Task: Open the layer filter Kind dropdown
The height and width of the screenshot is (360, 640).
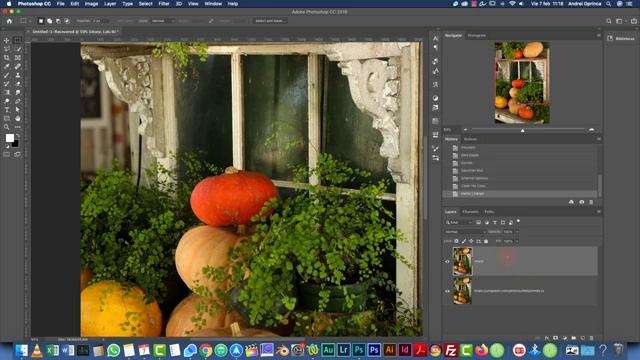Action: coord(458,222)
